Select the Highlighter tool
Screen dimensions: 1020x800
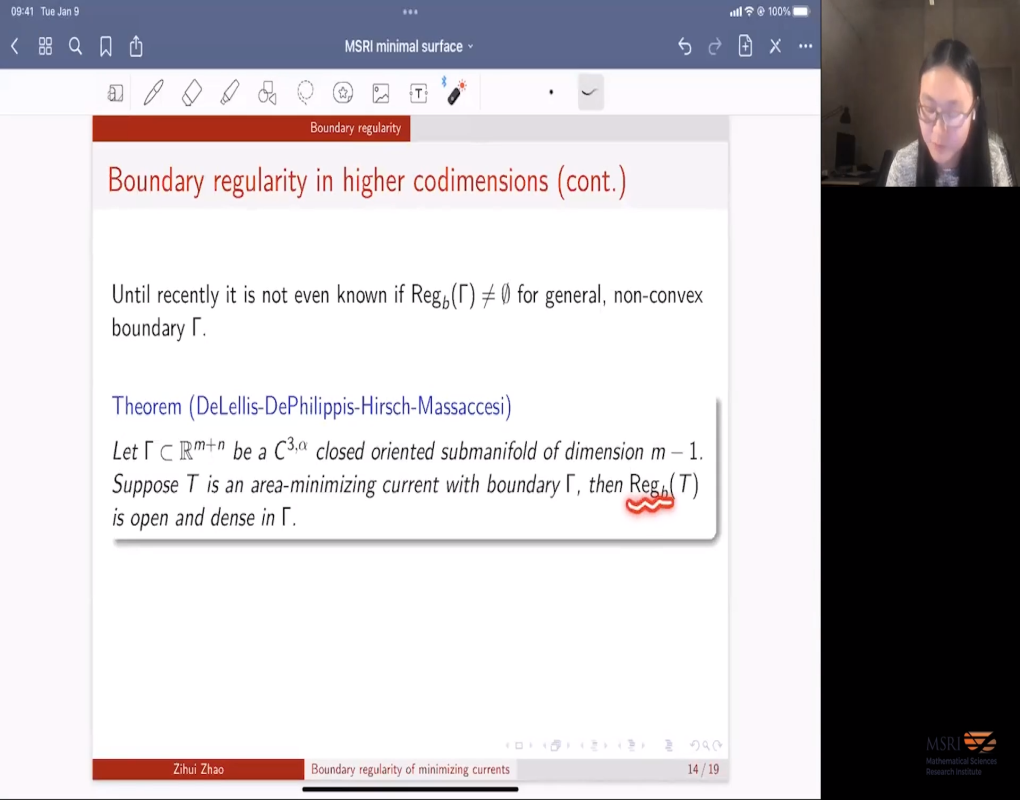(229, 93)
